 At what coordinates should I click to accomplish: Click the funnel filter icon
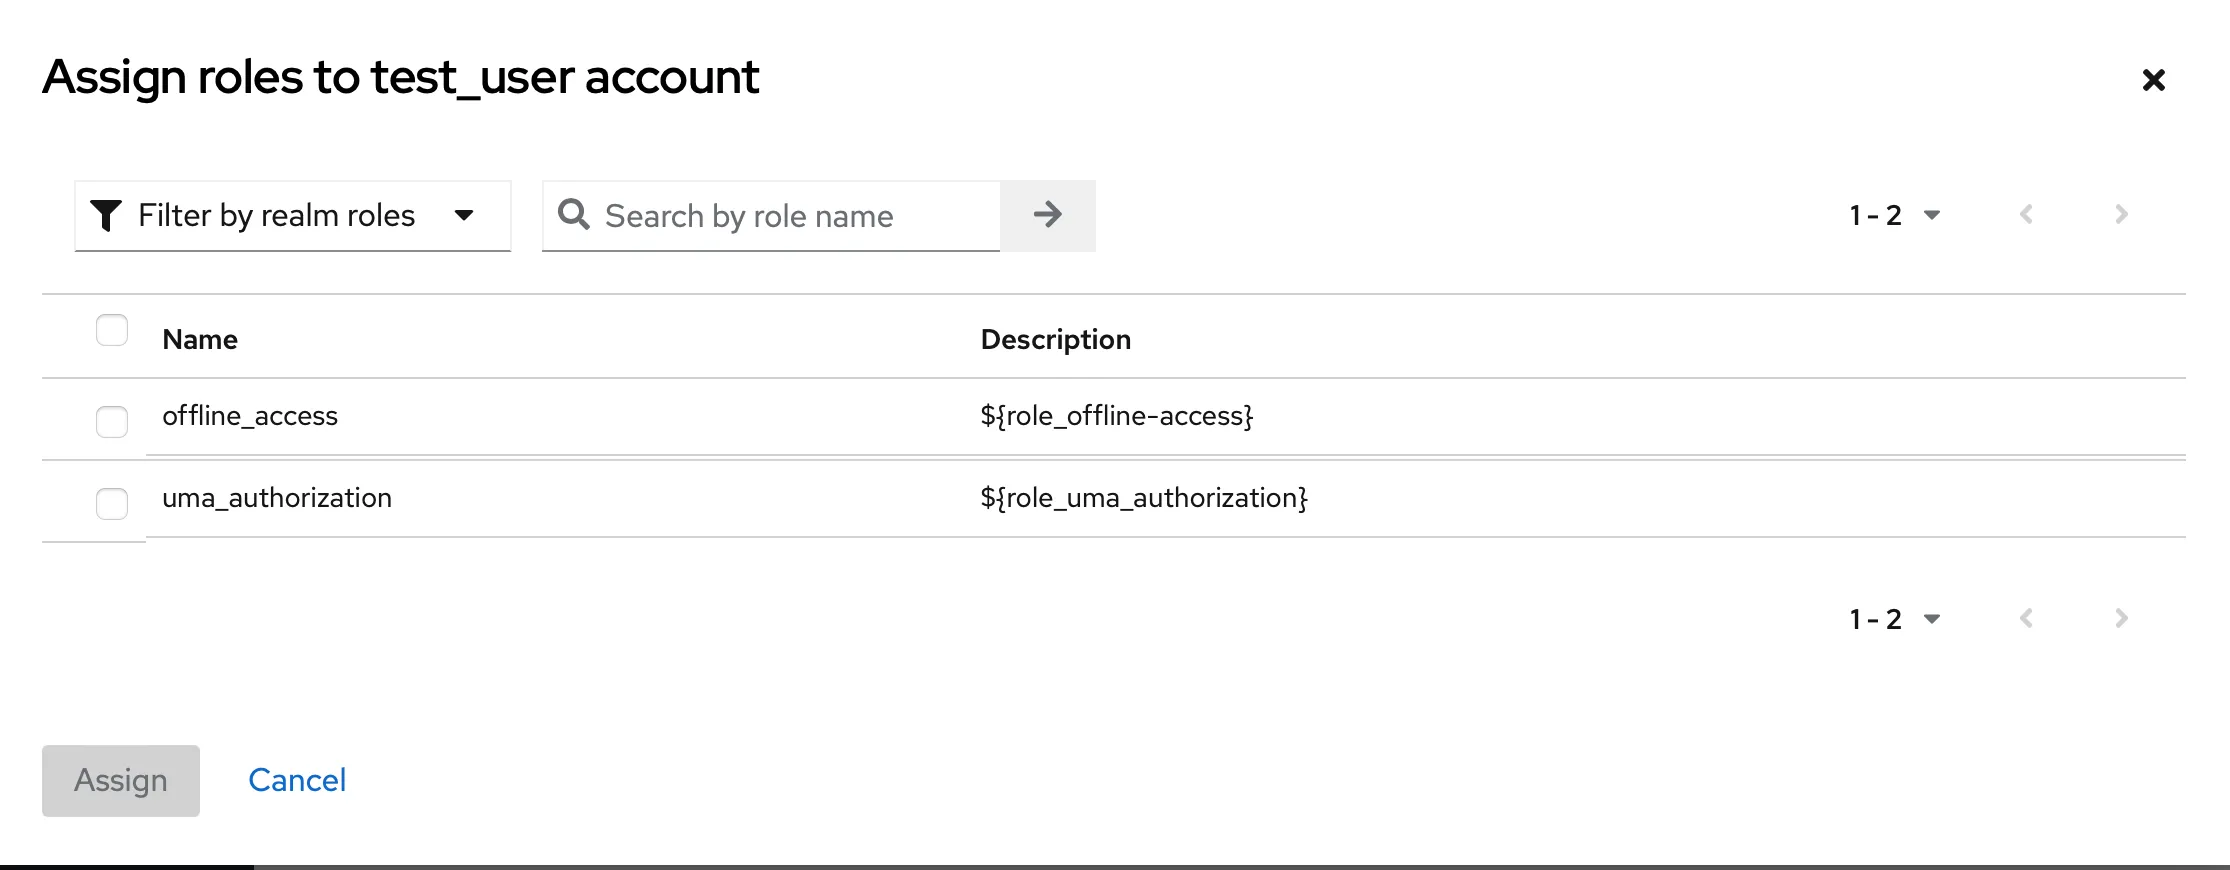pyautogui.click(x=106, y=215)
